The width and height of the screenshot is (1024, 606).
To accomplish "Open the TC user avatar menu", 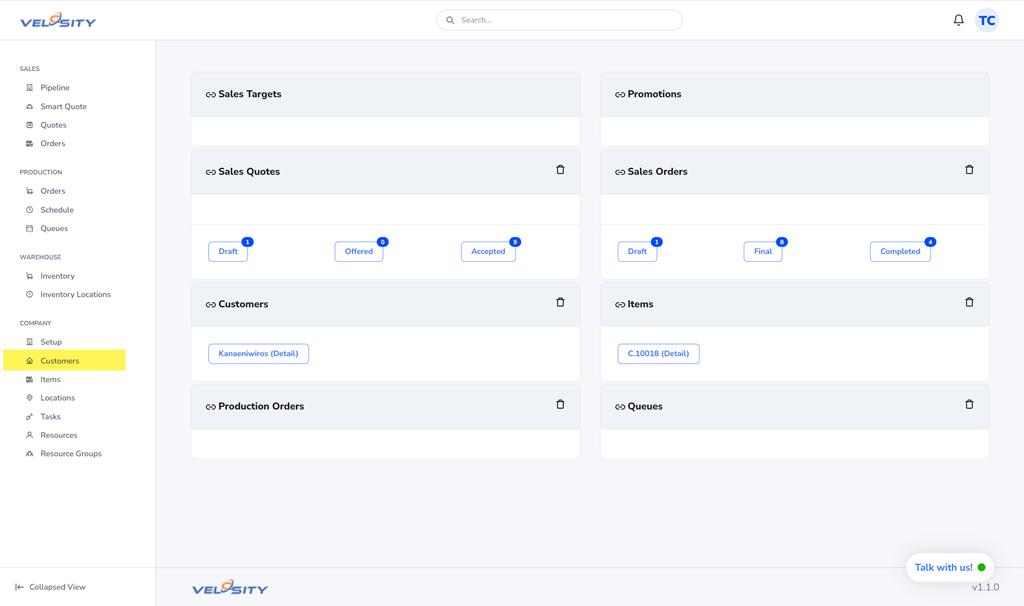I will 987,20.
